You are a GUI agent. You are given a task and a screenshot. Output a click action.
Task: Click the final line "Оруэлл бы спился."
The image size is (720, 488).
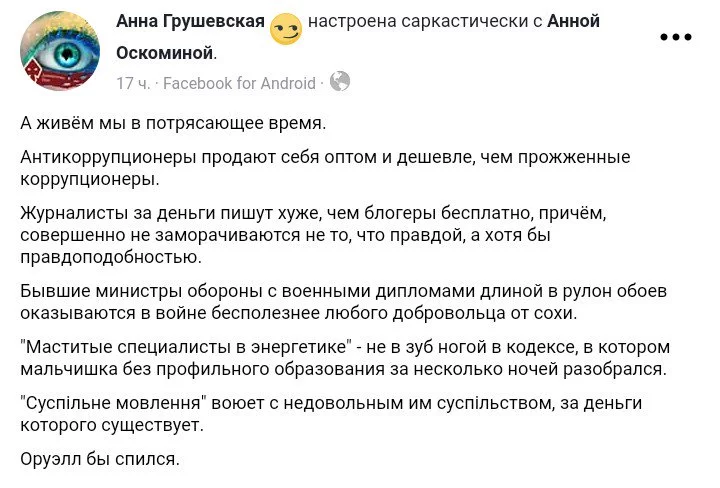pos(99,460)
